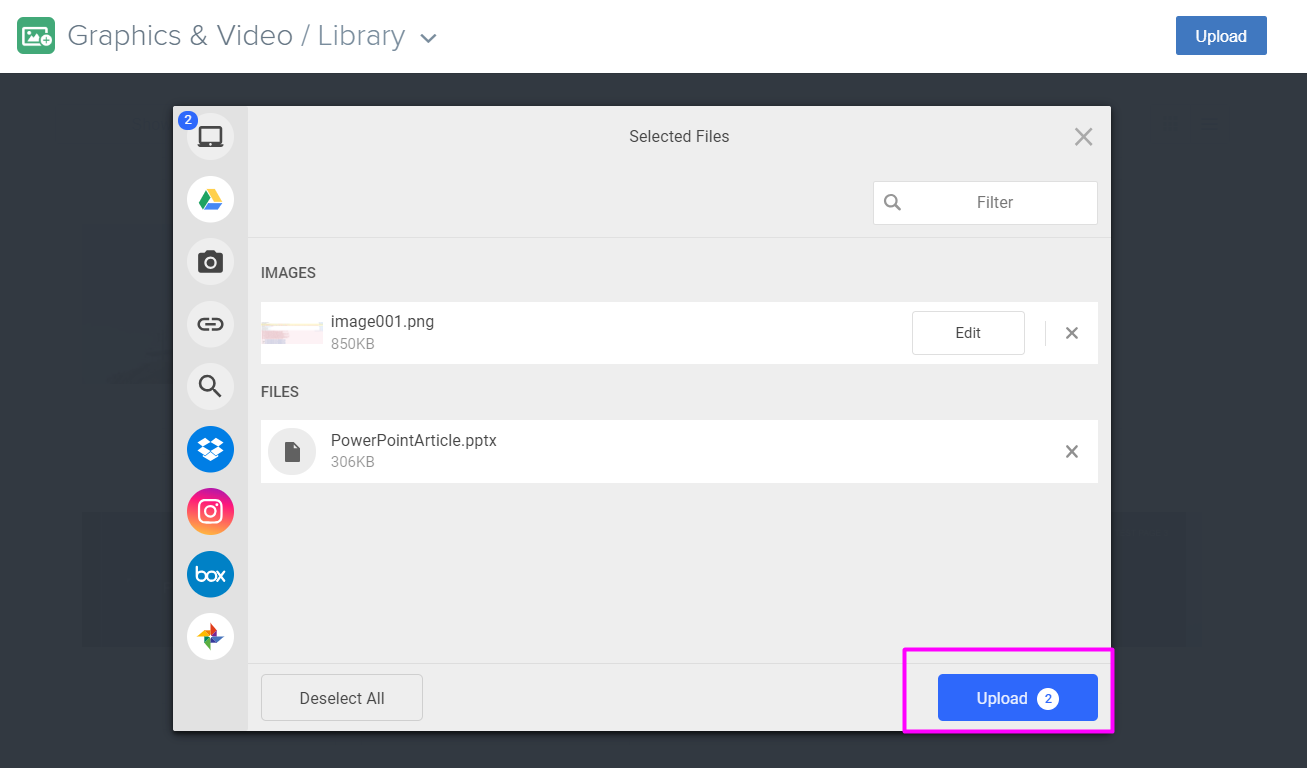Select the Dropbox source
1307x768 pixels.
coord(210,449)
